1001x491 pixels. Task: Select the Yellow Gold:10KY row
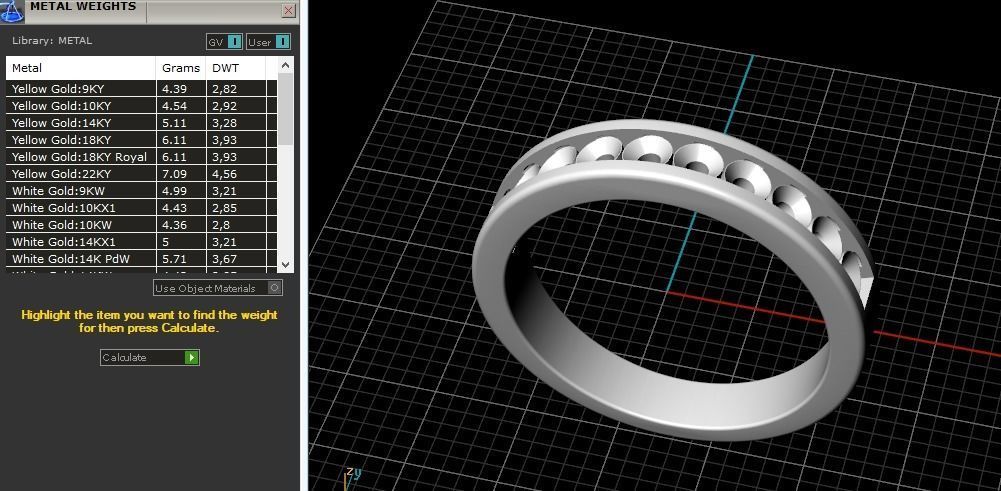[142, 106]
